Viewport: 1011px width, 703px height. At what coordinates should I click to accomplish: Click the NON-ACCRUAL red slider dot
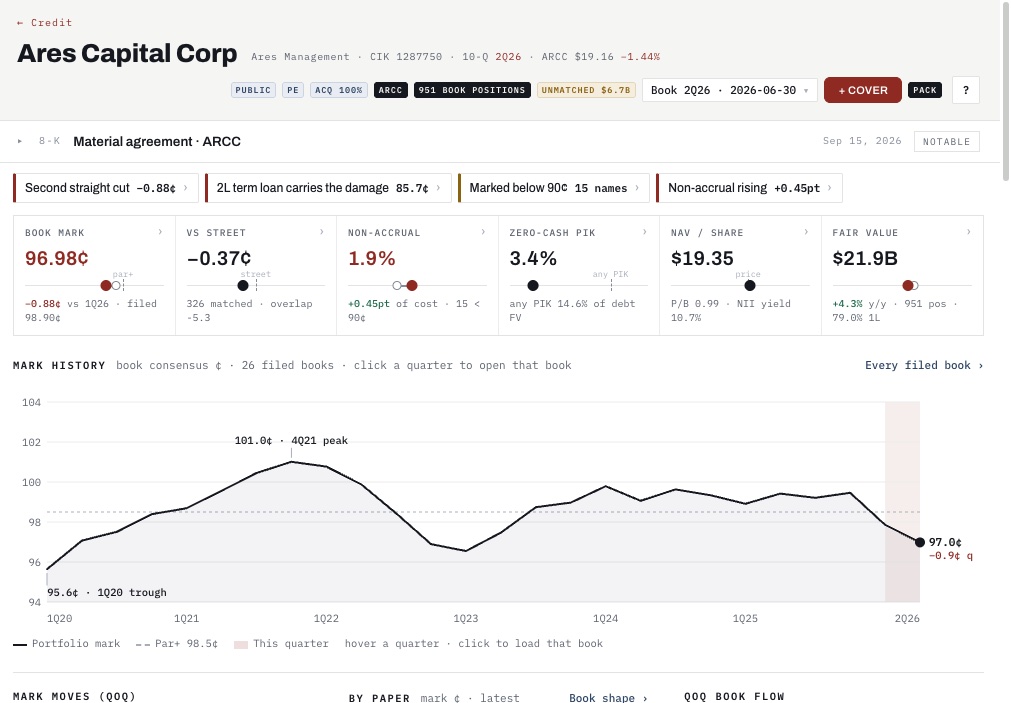pos(412,286)
